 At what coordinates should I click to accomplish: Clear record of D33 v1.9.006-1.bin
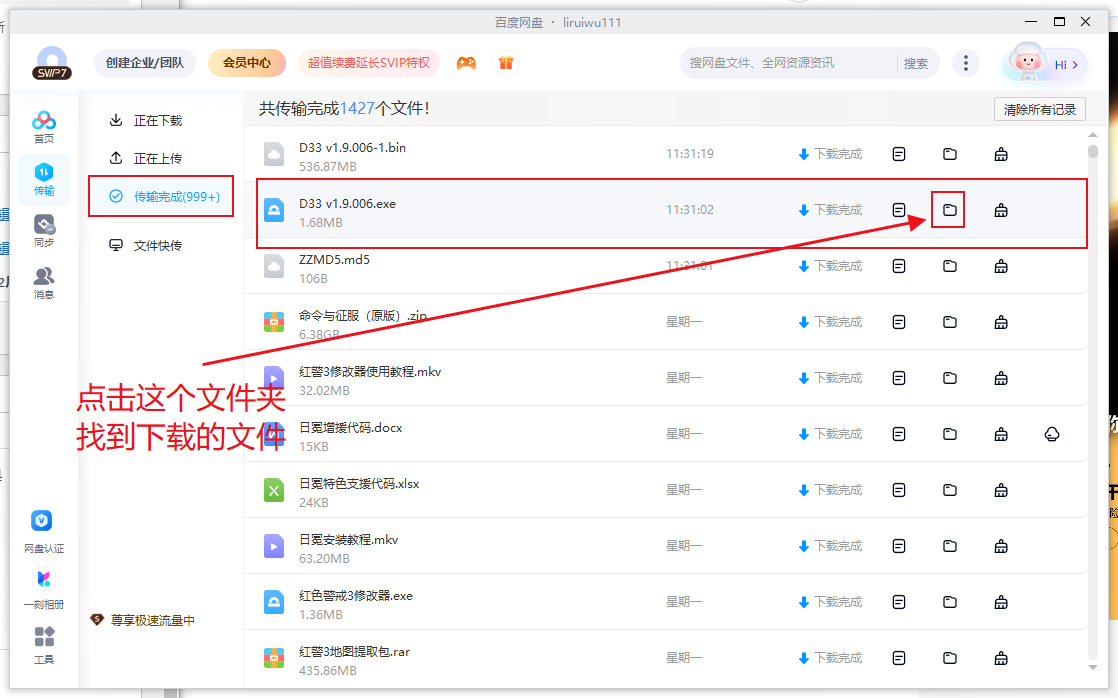[x=1000, y=154]
